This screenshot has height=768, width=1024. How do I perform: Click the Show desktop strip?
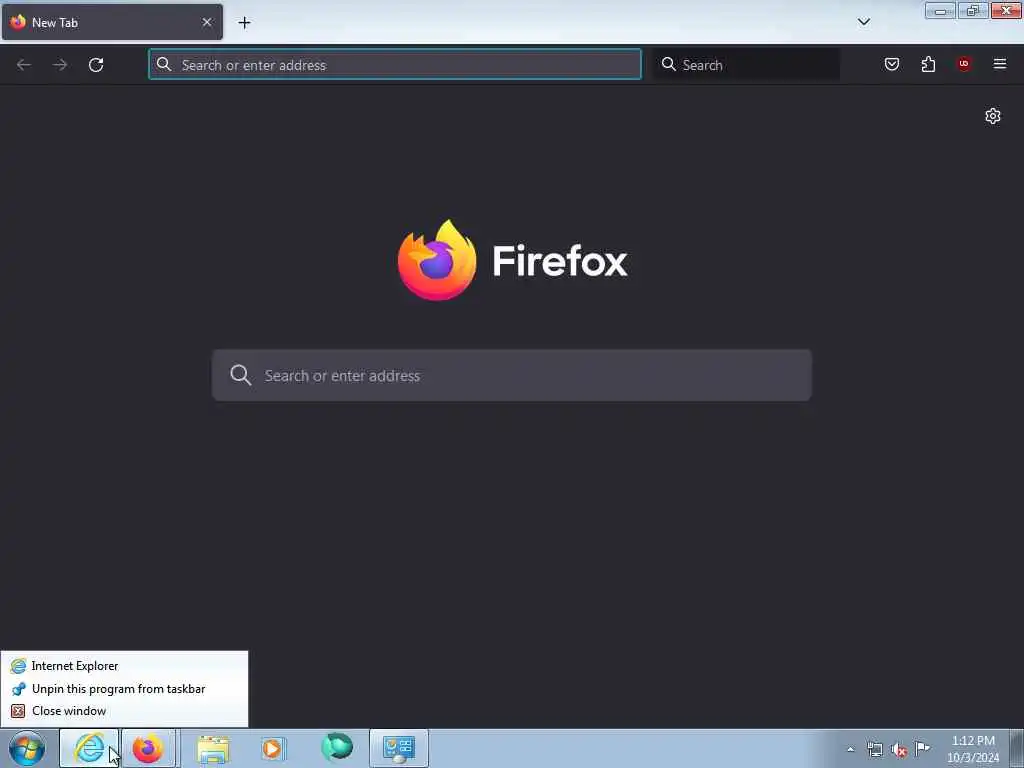tap(1017, 748)
